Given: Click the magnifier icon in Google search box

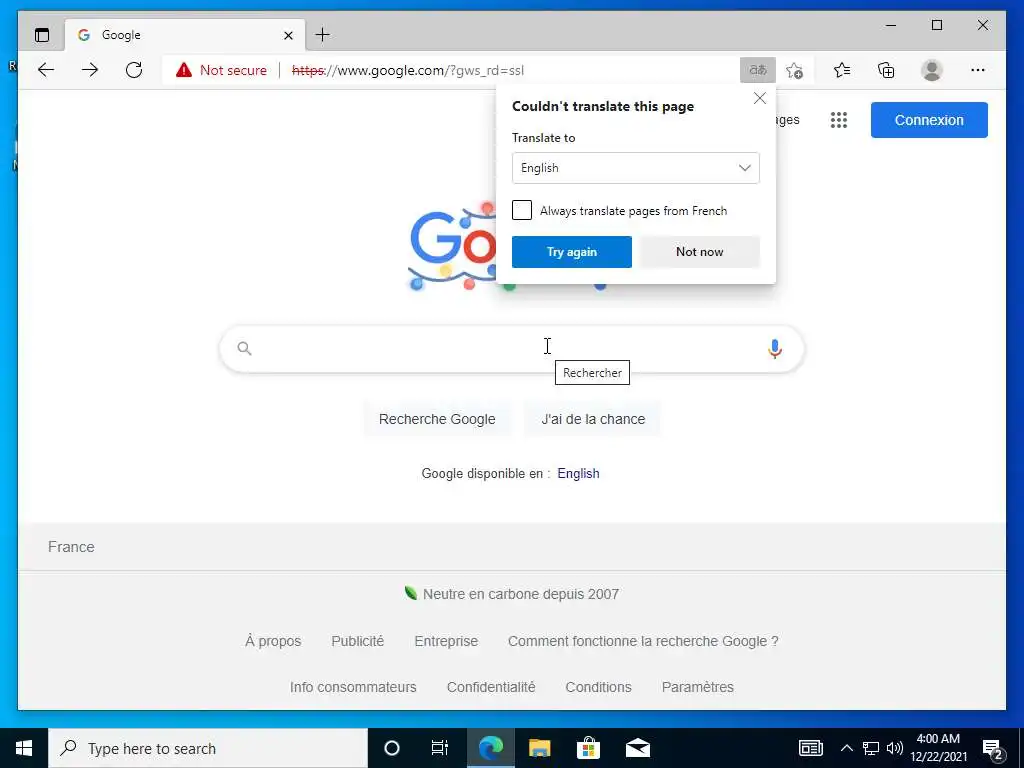Looking at the screenshot, I should click(244, 349).
